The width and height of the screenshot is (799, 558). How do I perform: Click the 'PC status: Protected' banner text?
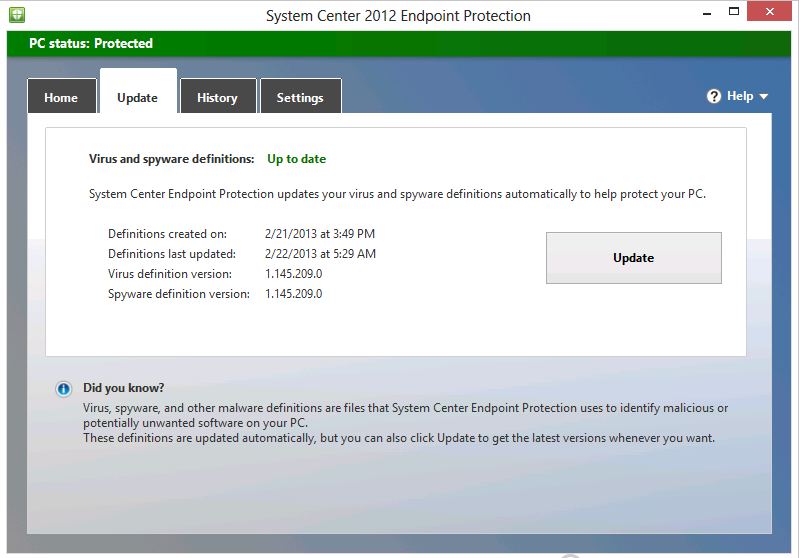click(x=91, y=43)
